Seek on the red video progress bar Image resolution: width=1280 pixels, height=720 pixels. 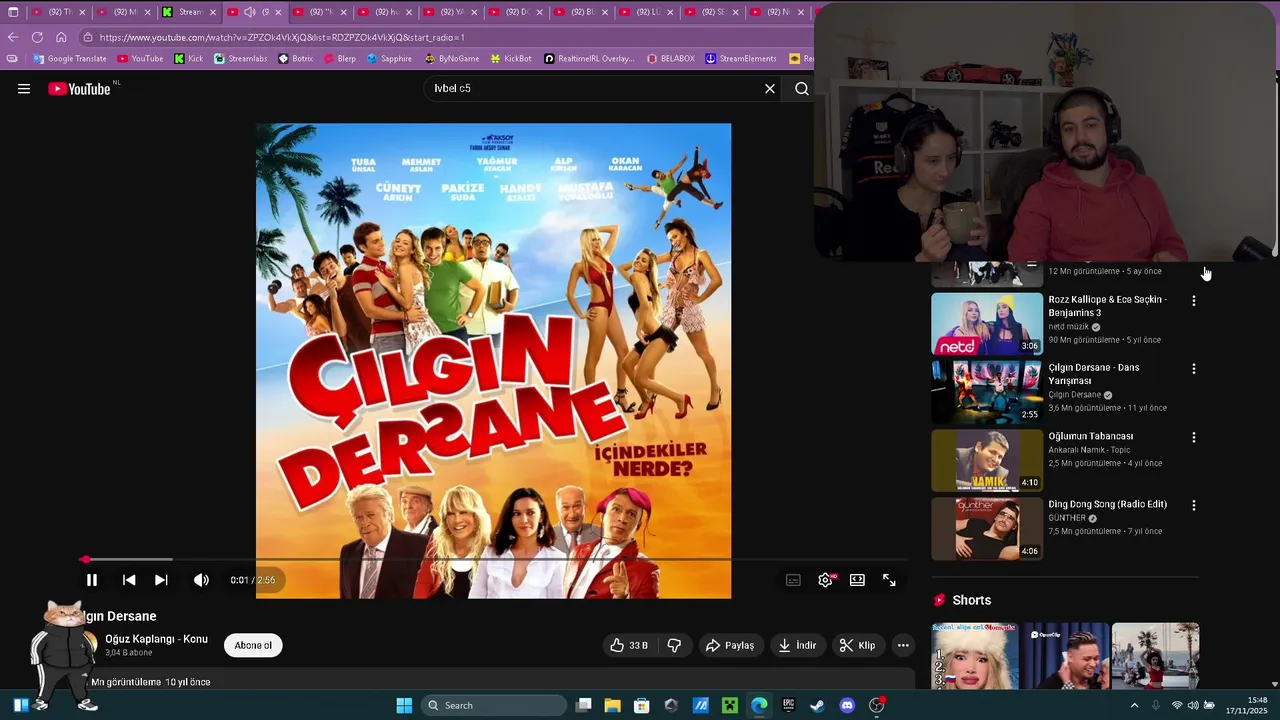[x=493, y=559]
